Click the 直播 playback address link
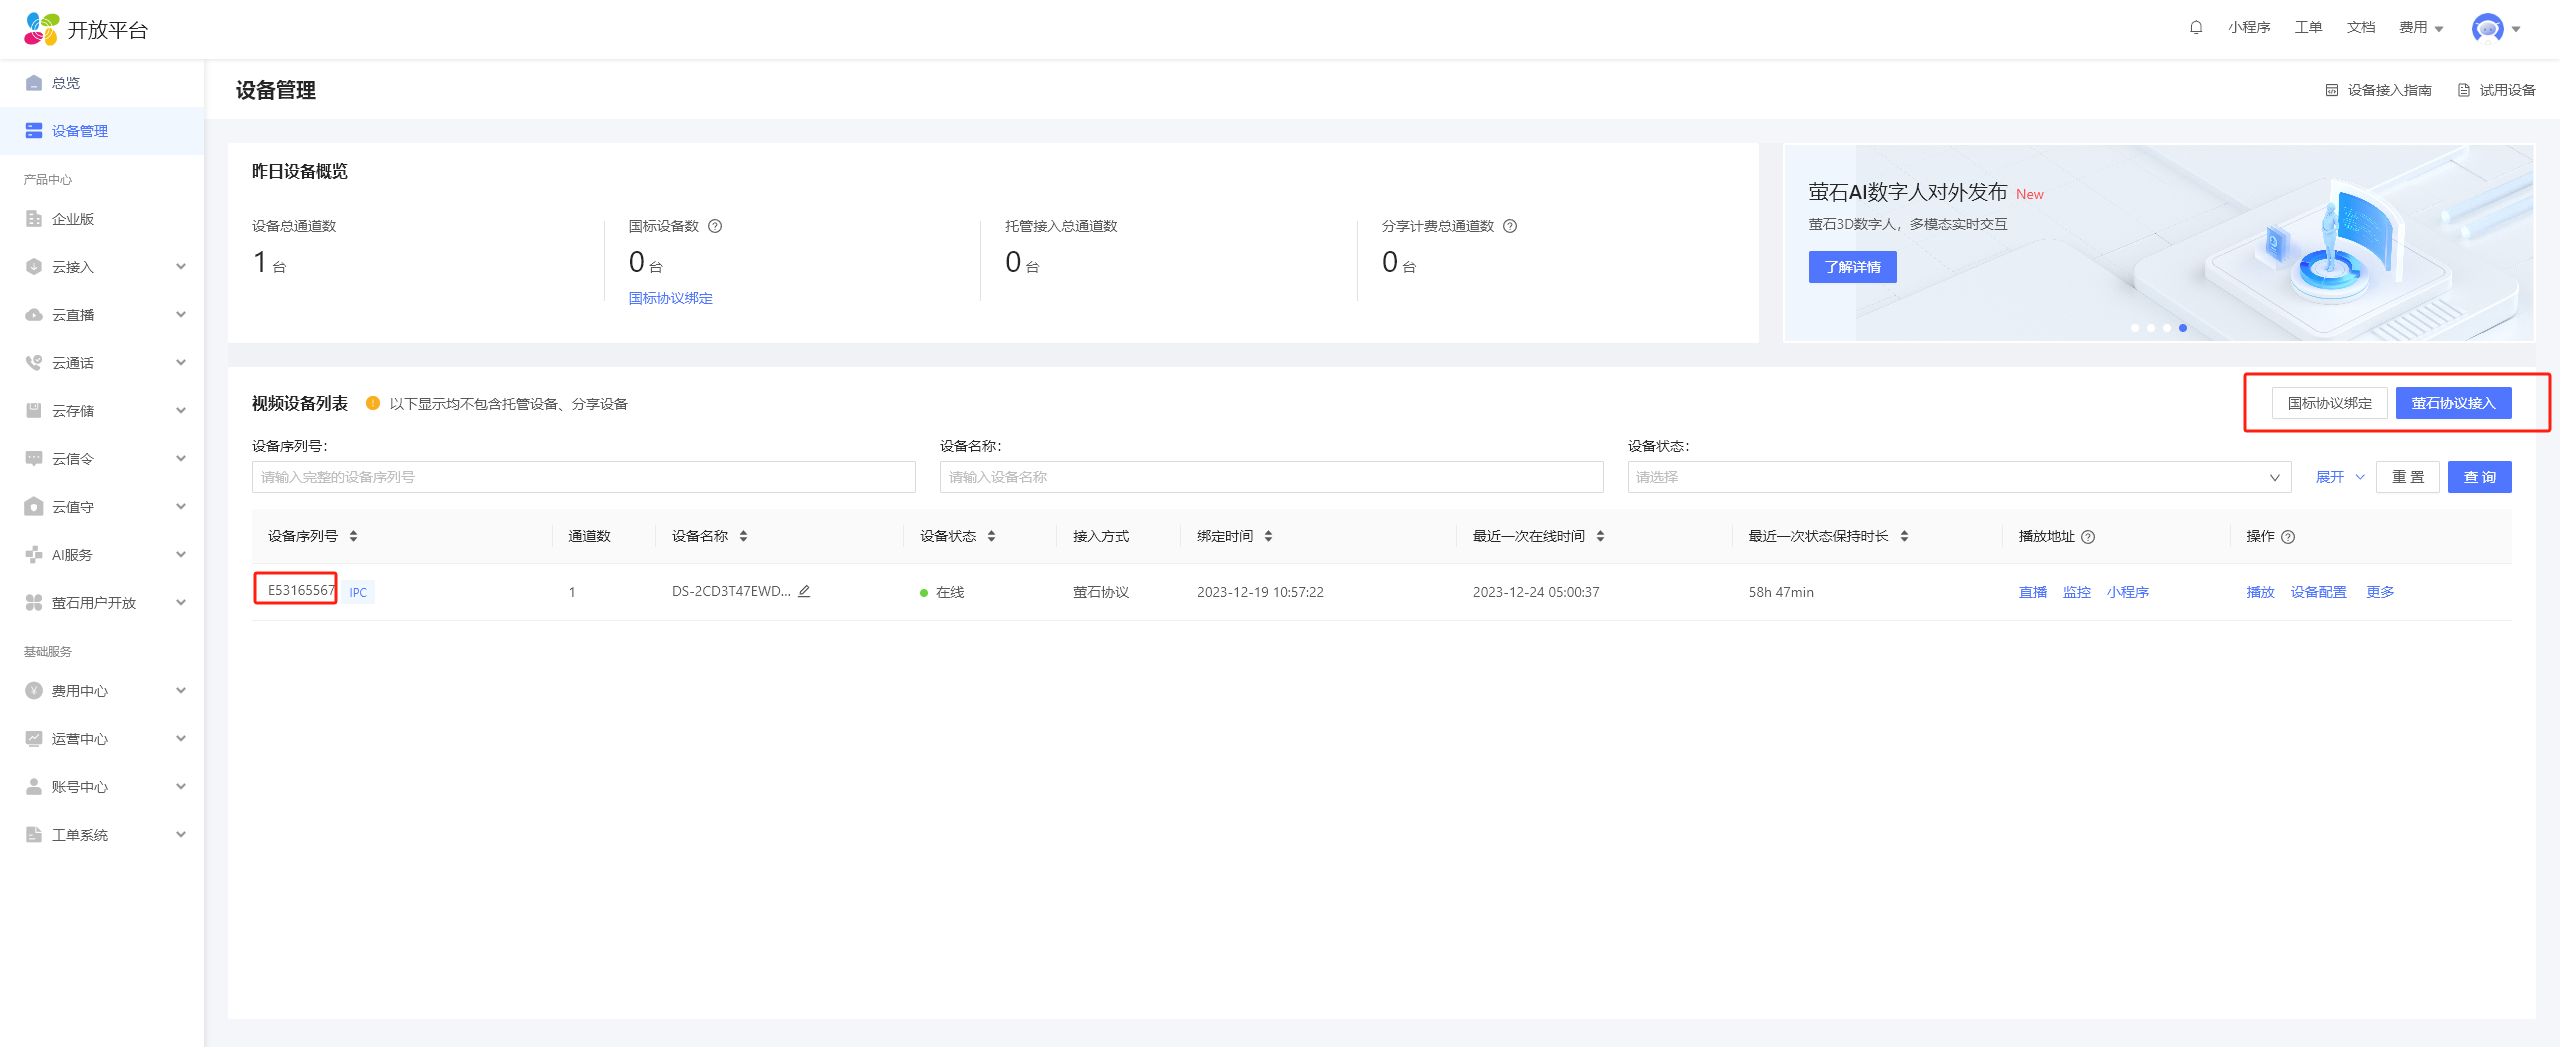 coord(2033,592)
